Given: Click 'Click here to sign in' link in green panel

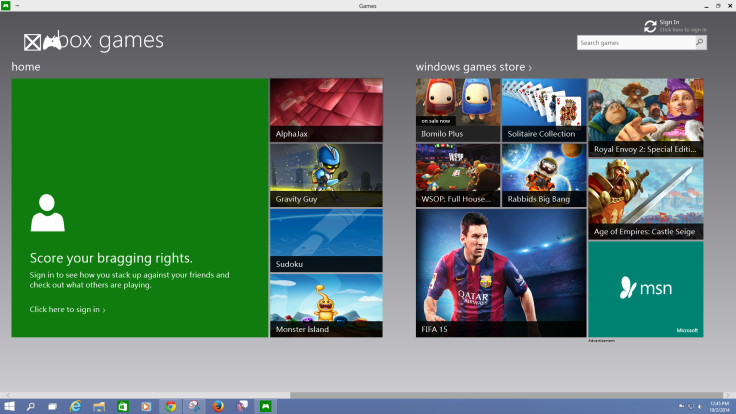Looking at the screenshot, I should 67,309.
